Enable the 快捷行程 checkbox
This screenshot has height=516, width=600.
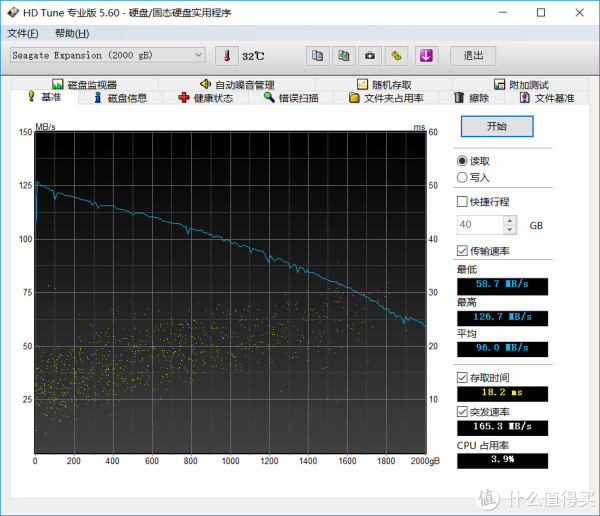(462, 201)
